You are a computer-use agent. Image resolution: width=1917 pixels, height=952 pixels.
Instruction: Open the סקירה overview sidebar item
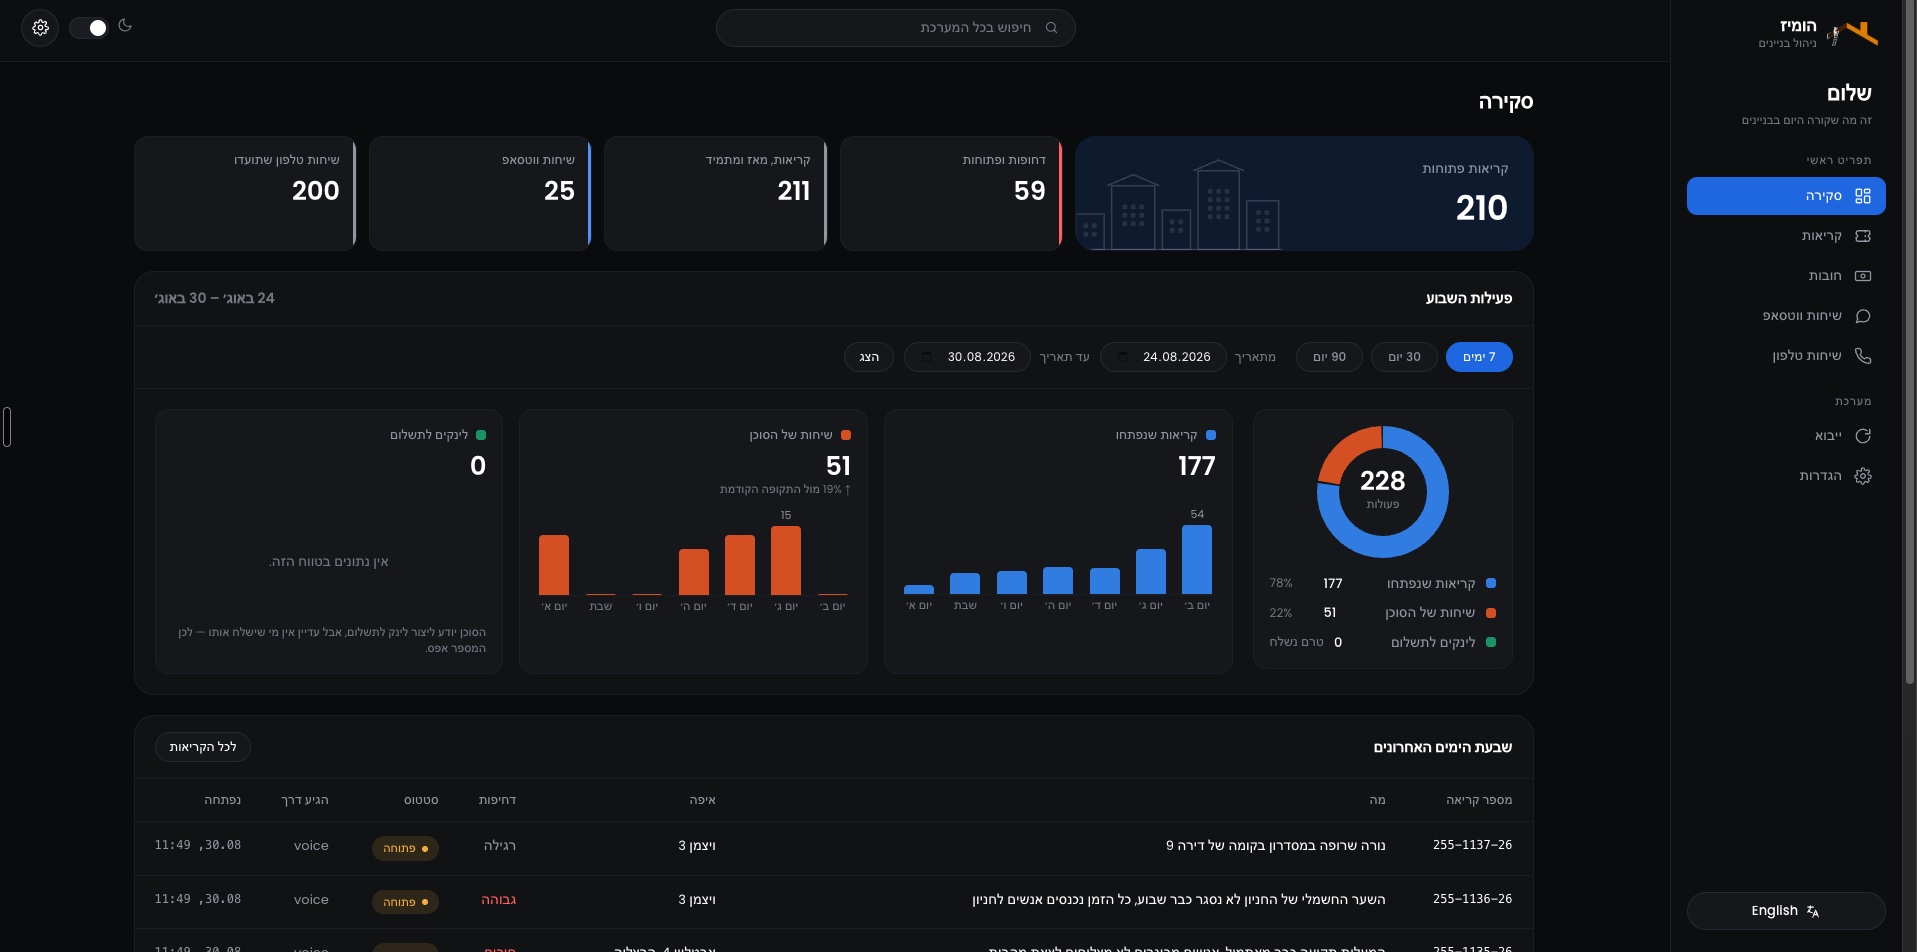pyautogui.click(x=1786, y=196)
